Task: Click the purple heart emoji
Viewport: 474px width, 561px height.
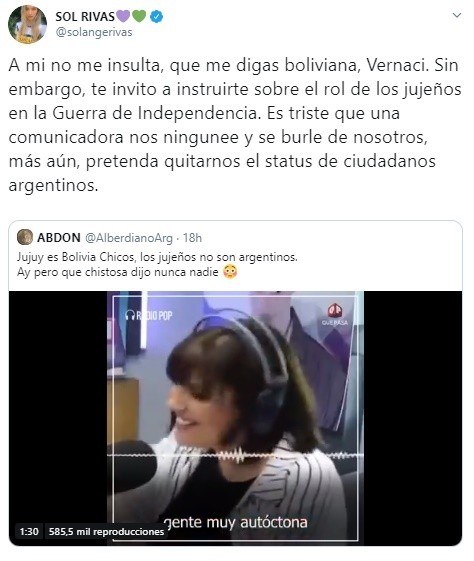Action: [123, 16]
